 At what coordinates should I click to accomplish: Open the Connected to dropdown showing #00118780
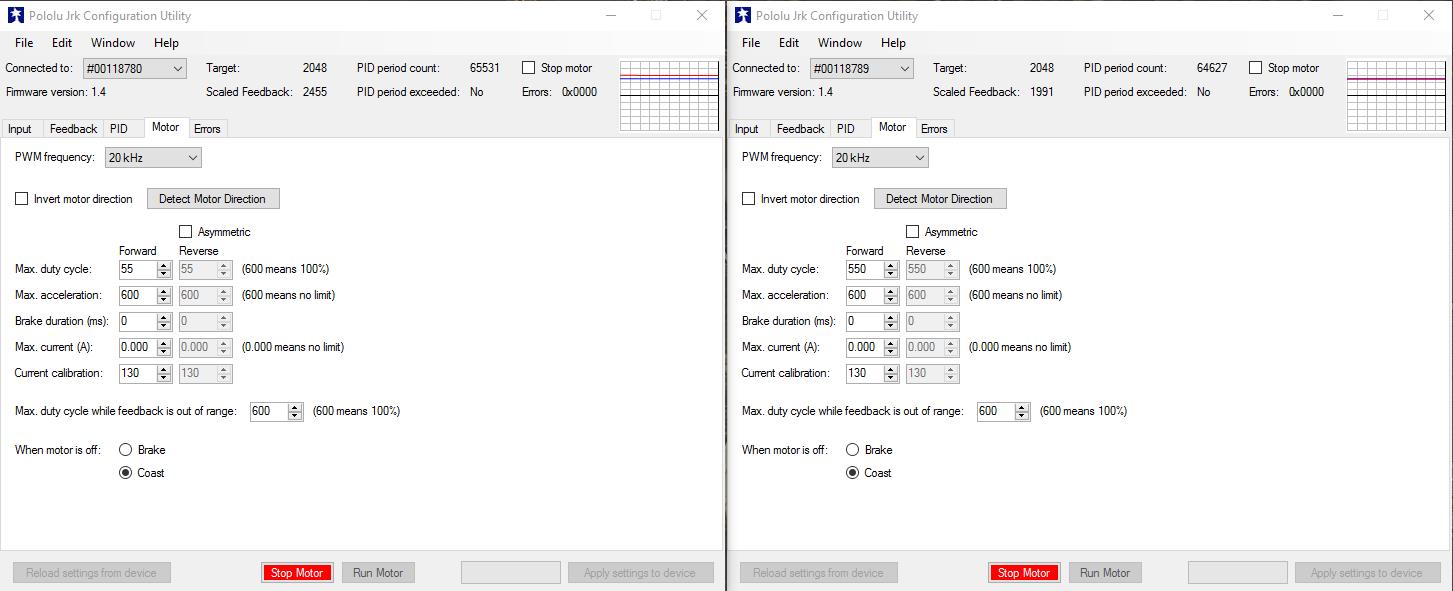click(x=135, y=68)
